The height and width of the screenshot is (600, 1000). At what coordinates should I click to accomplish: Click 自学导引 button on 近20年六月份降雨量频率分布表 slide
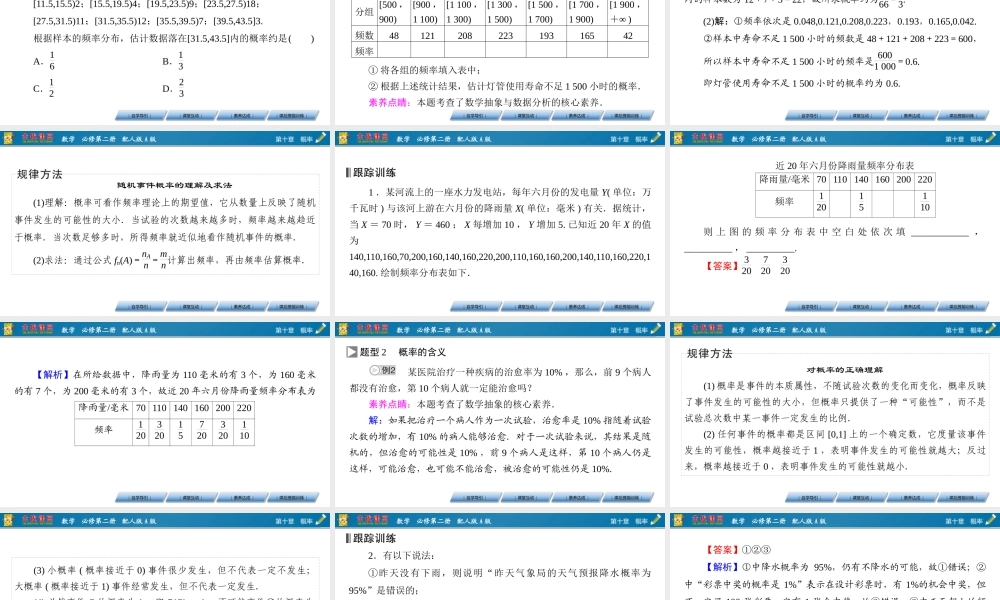(809, 307)
